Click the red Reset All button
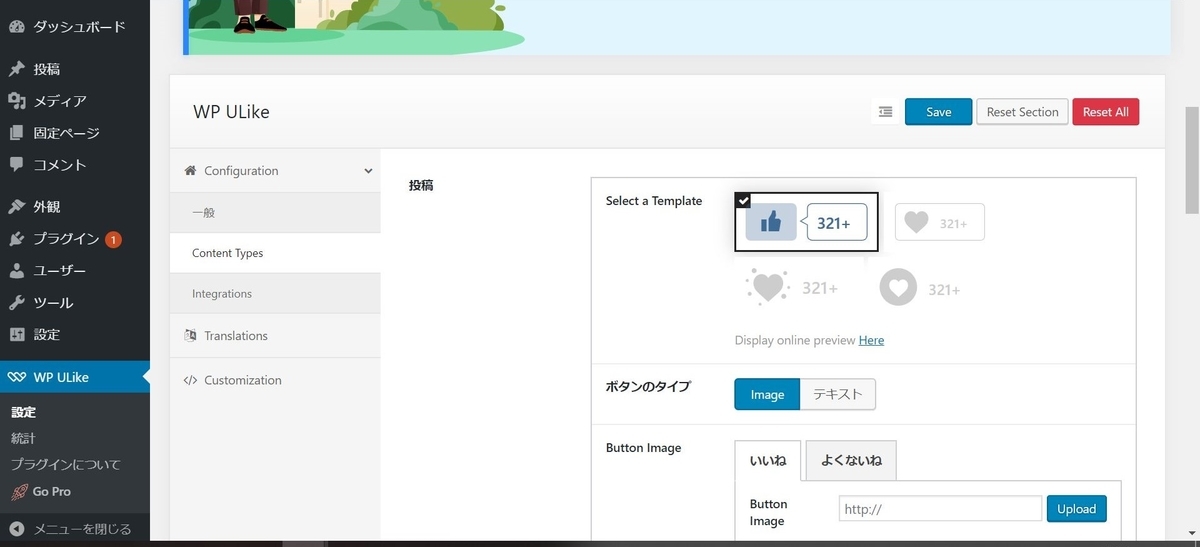This screenshot has width=1200, height=547. [x=1106, y=112]
